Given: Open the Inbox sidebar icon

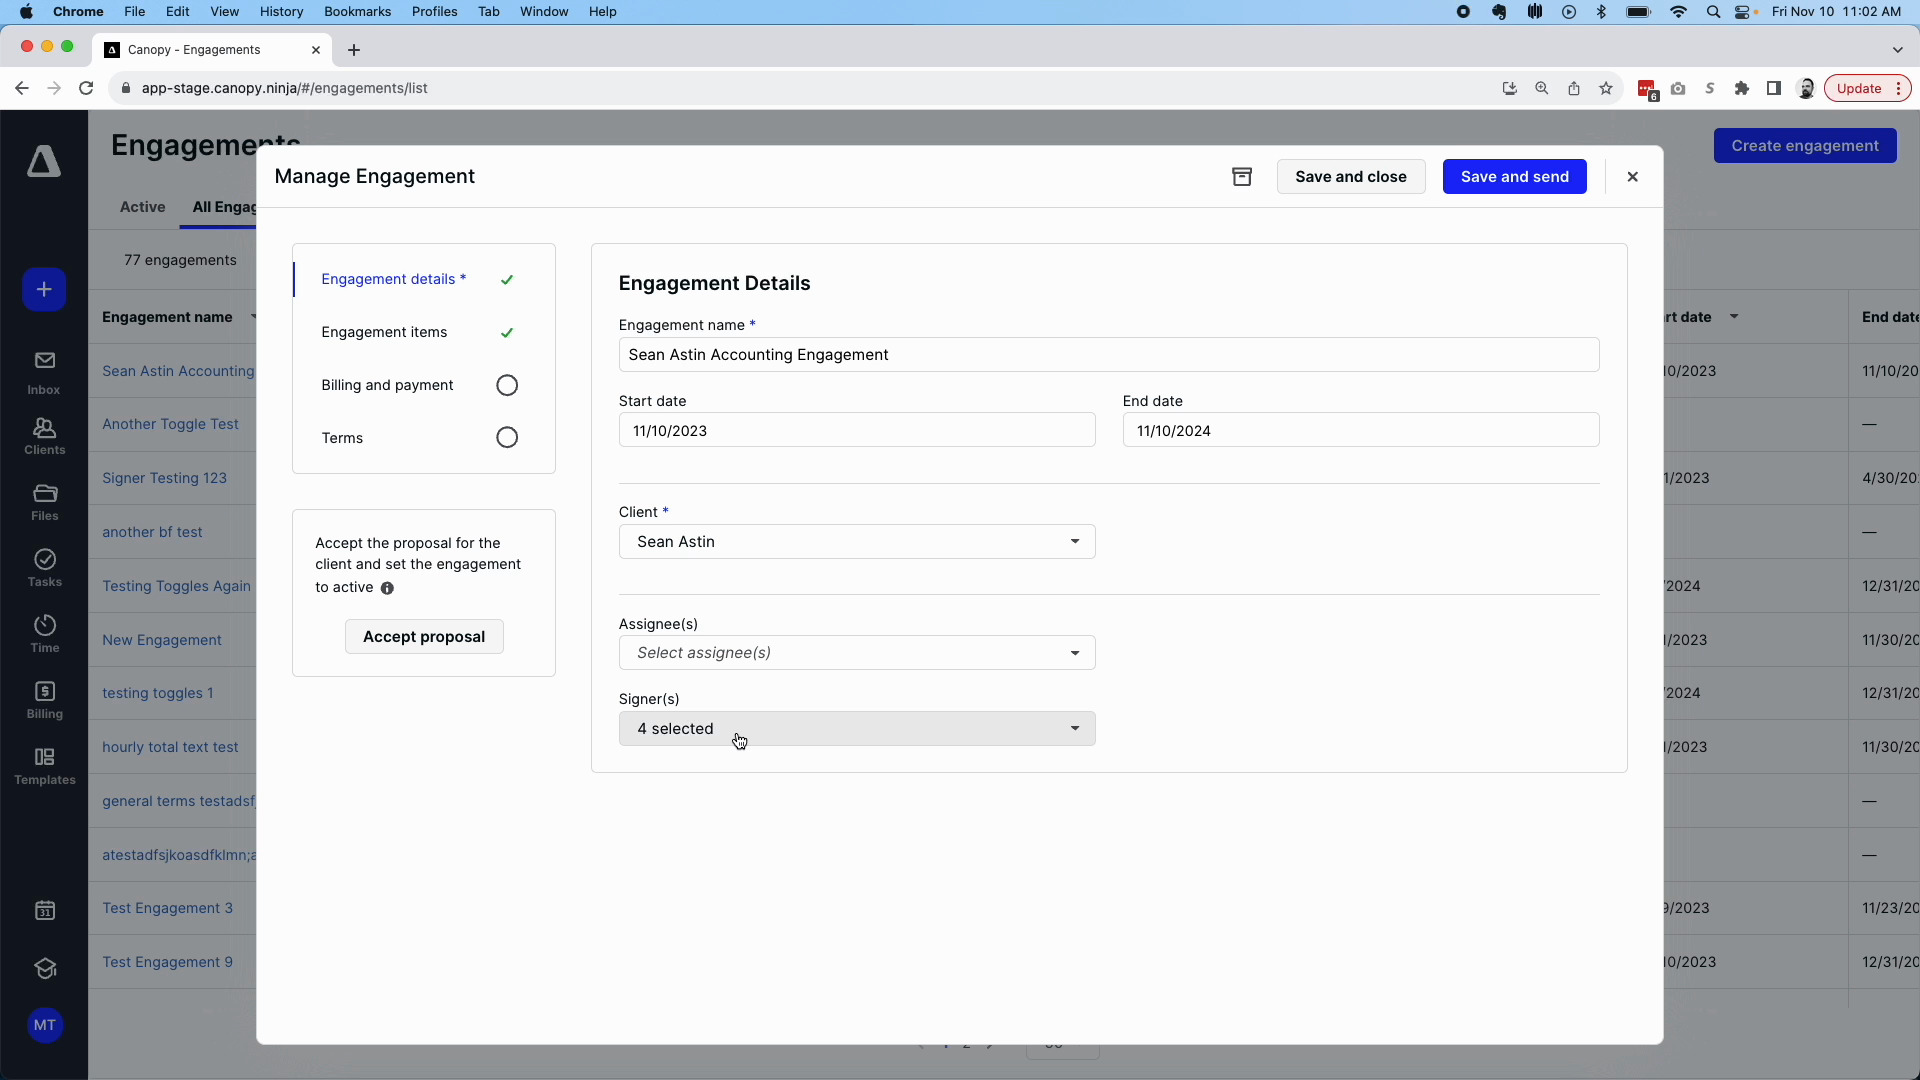Looking at the screenshot, I should click(44, 372).
